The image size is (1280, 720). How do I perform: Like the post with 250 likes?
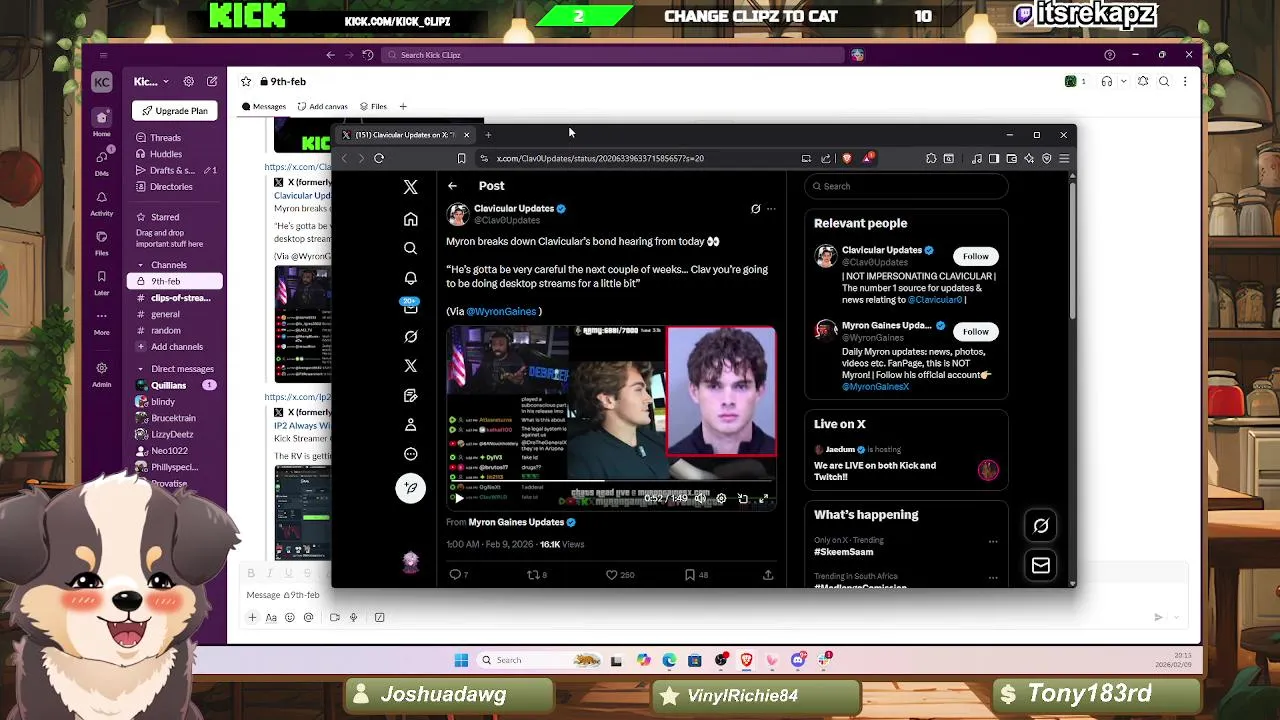(620, 575)
